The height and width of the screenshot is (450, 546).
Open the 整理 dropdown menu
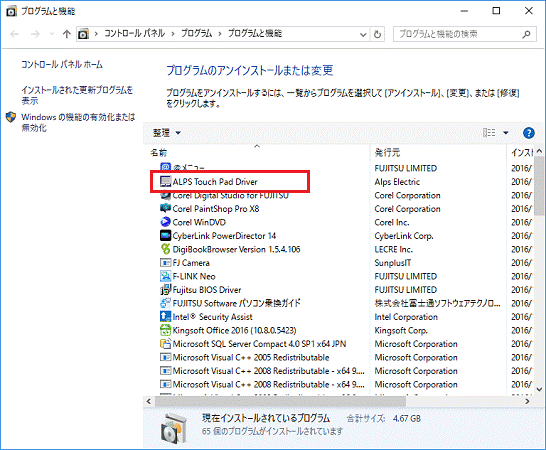(166, 133)
